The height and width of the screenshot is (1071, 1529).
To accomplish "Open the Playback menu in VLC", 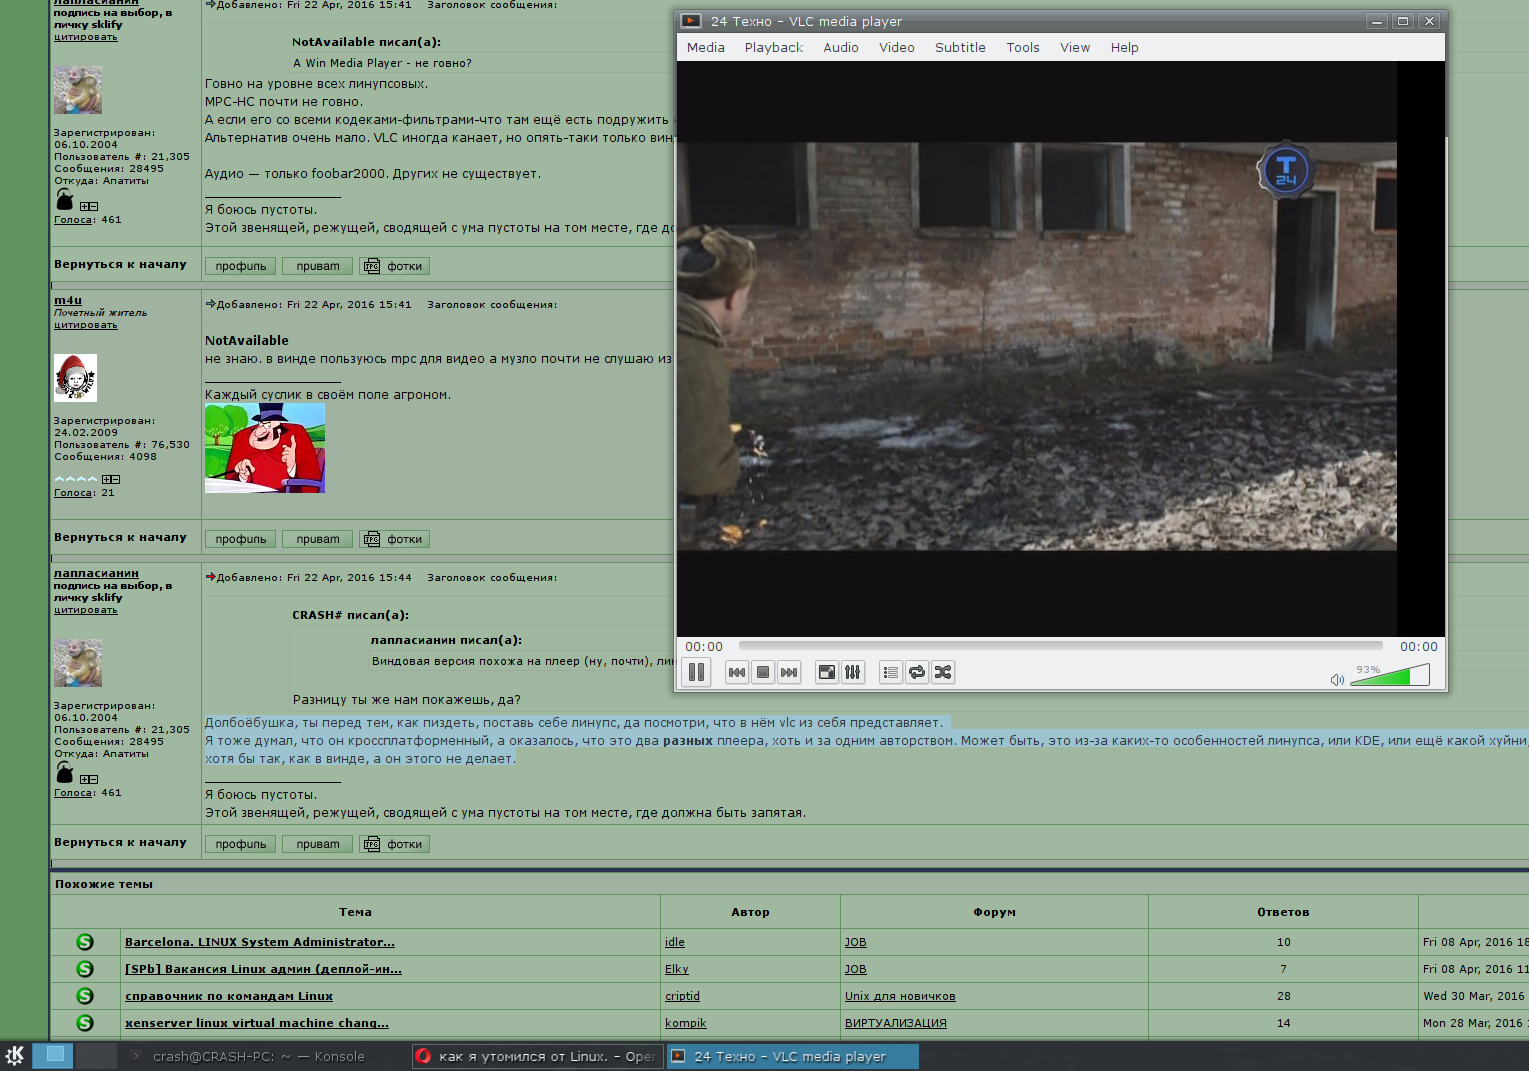I will pos(773,47).
